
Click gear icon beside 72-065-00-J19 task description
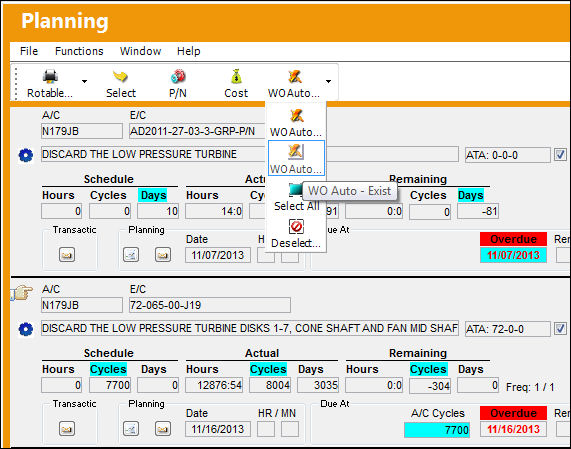pyautogui.click(x=25, y=329)
